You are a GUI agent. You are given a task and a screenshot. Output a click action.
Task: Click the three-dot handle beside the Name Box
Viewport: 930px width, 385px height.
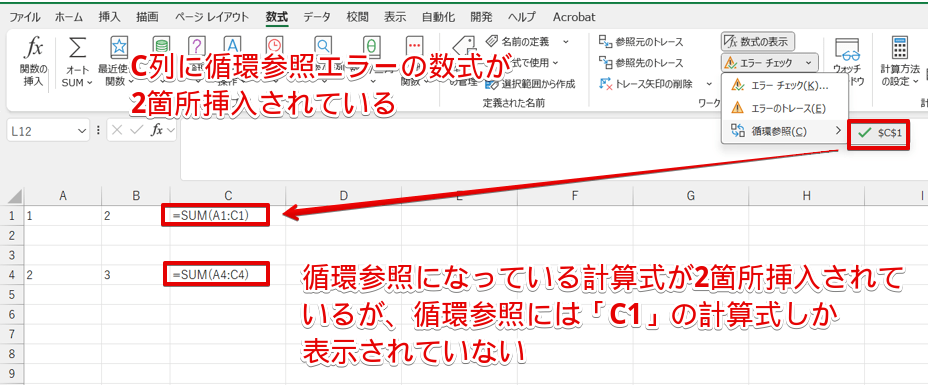[x=98, y=131]
